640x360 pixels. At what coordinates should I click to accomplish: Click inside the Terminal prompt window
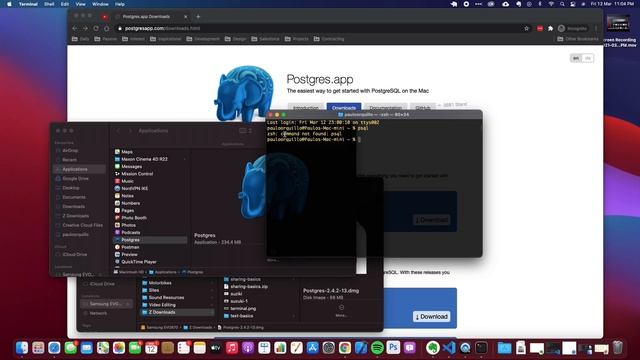click(374, 188)
